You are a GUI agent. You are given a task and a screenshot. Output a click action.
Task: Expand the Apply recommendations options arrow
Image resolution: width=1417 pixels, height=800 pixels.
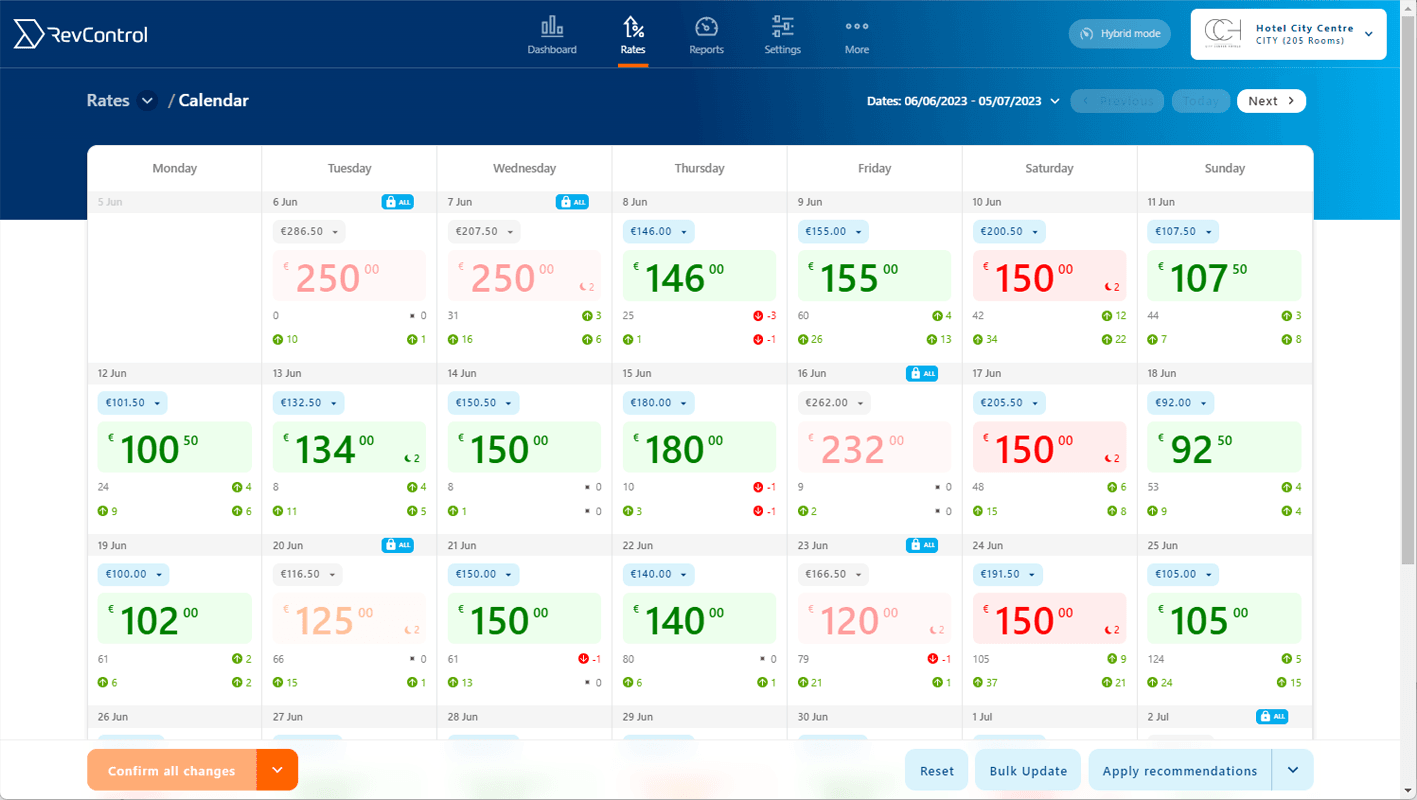[1293, 770]
